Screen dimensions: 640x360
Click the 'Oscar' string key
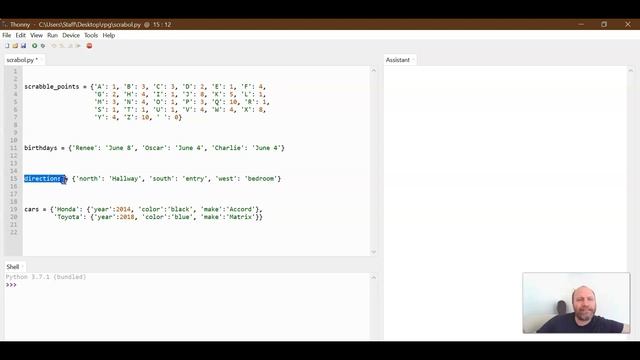pos(154,148)
